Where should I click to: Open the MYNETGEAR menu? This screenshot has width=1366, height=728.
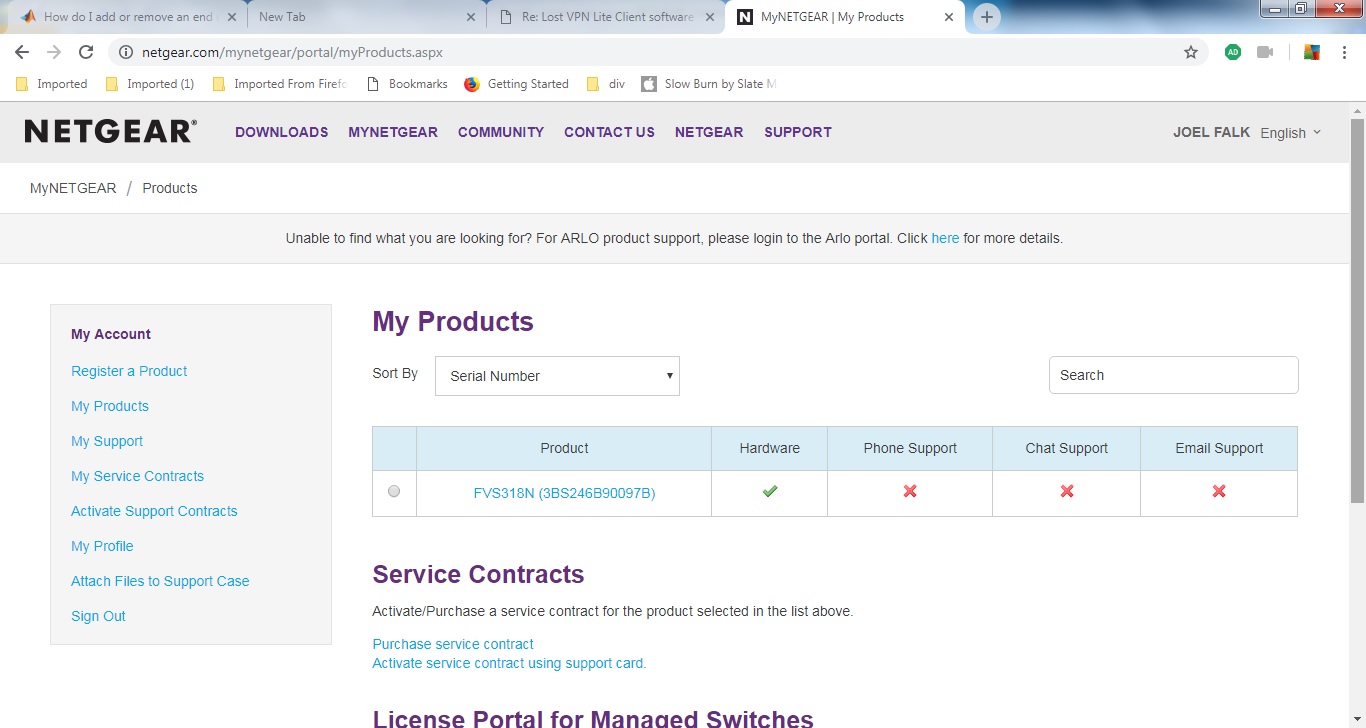point(393,132)
